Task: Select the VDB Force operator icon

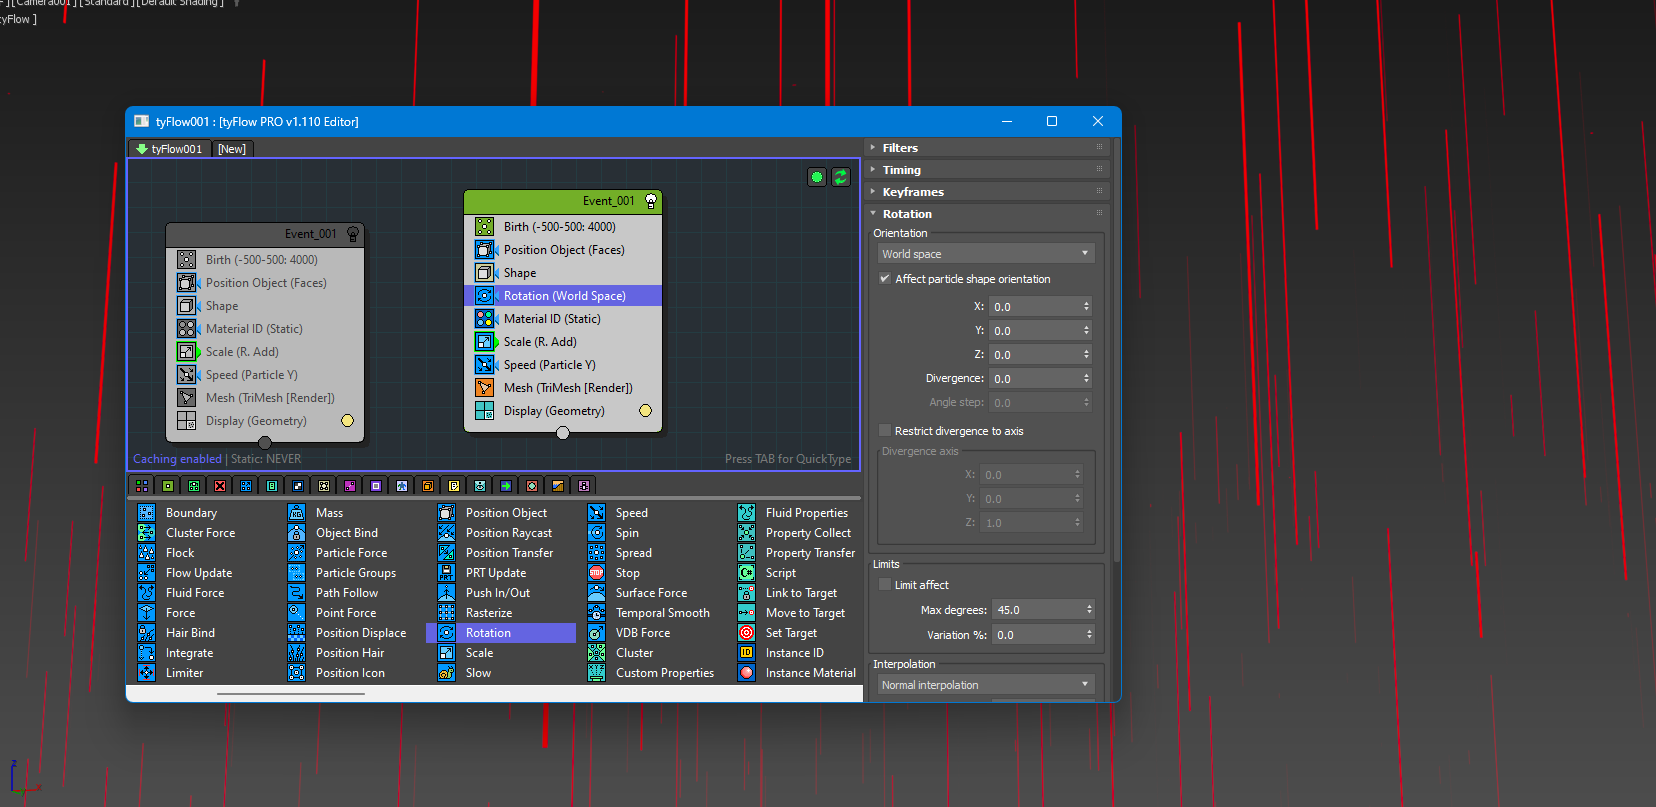Action: pyautogui.click(x=597, y=633)
